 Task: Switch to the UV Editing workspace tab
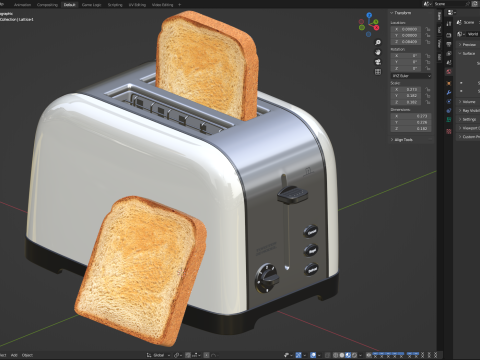click(x=137, y=5)
